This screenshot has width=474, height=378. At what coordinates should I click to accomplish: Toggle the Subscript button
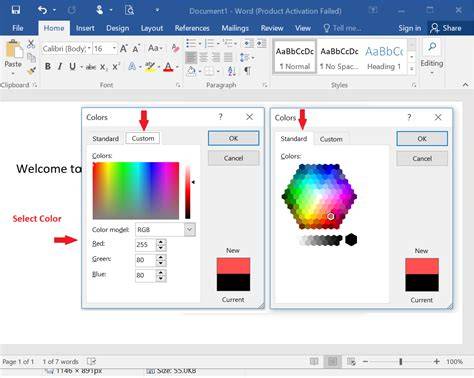[104, 67]
